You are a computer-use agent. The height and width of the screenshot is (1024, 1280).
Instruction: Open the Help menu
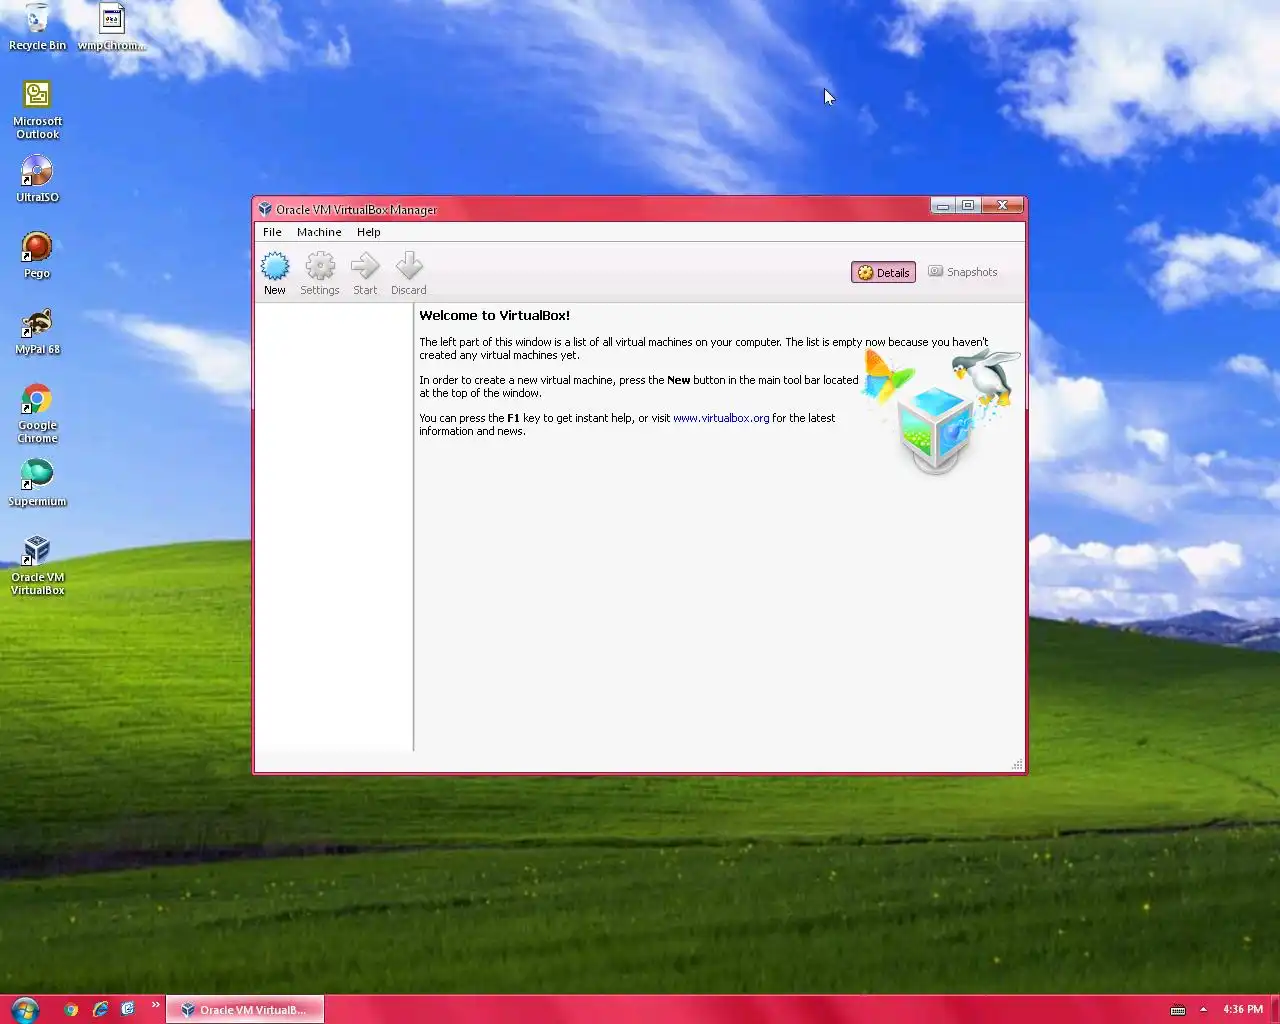click(x=369, y=232)
